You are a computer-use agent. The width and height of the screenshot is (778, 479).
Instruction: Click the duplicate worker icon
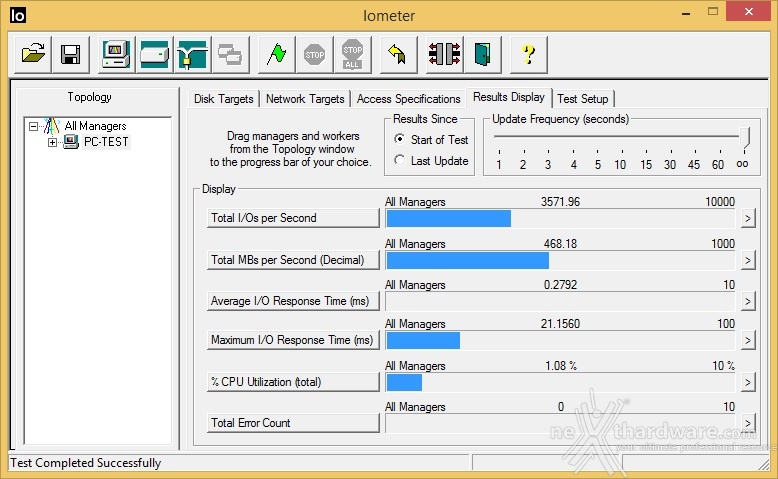pos(230,54)
